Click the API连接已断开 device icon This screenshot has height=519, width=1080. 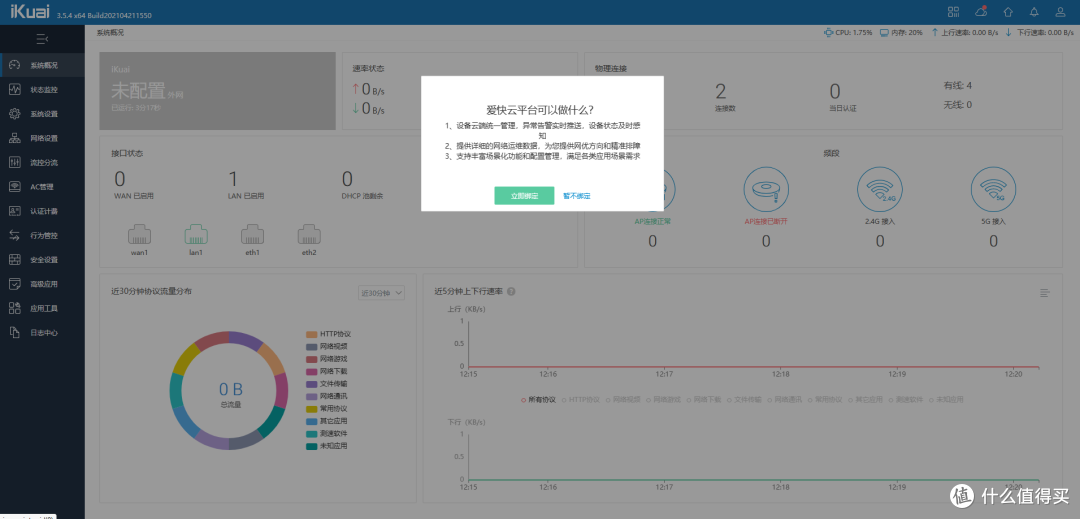[x=766, y=189]
